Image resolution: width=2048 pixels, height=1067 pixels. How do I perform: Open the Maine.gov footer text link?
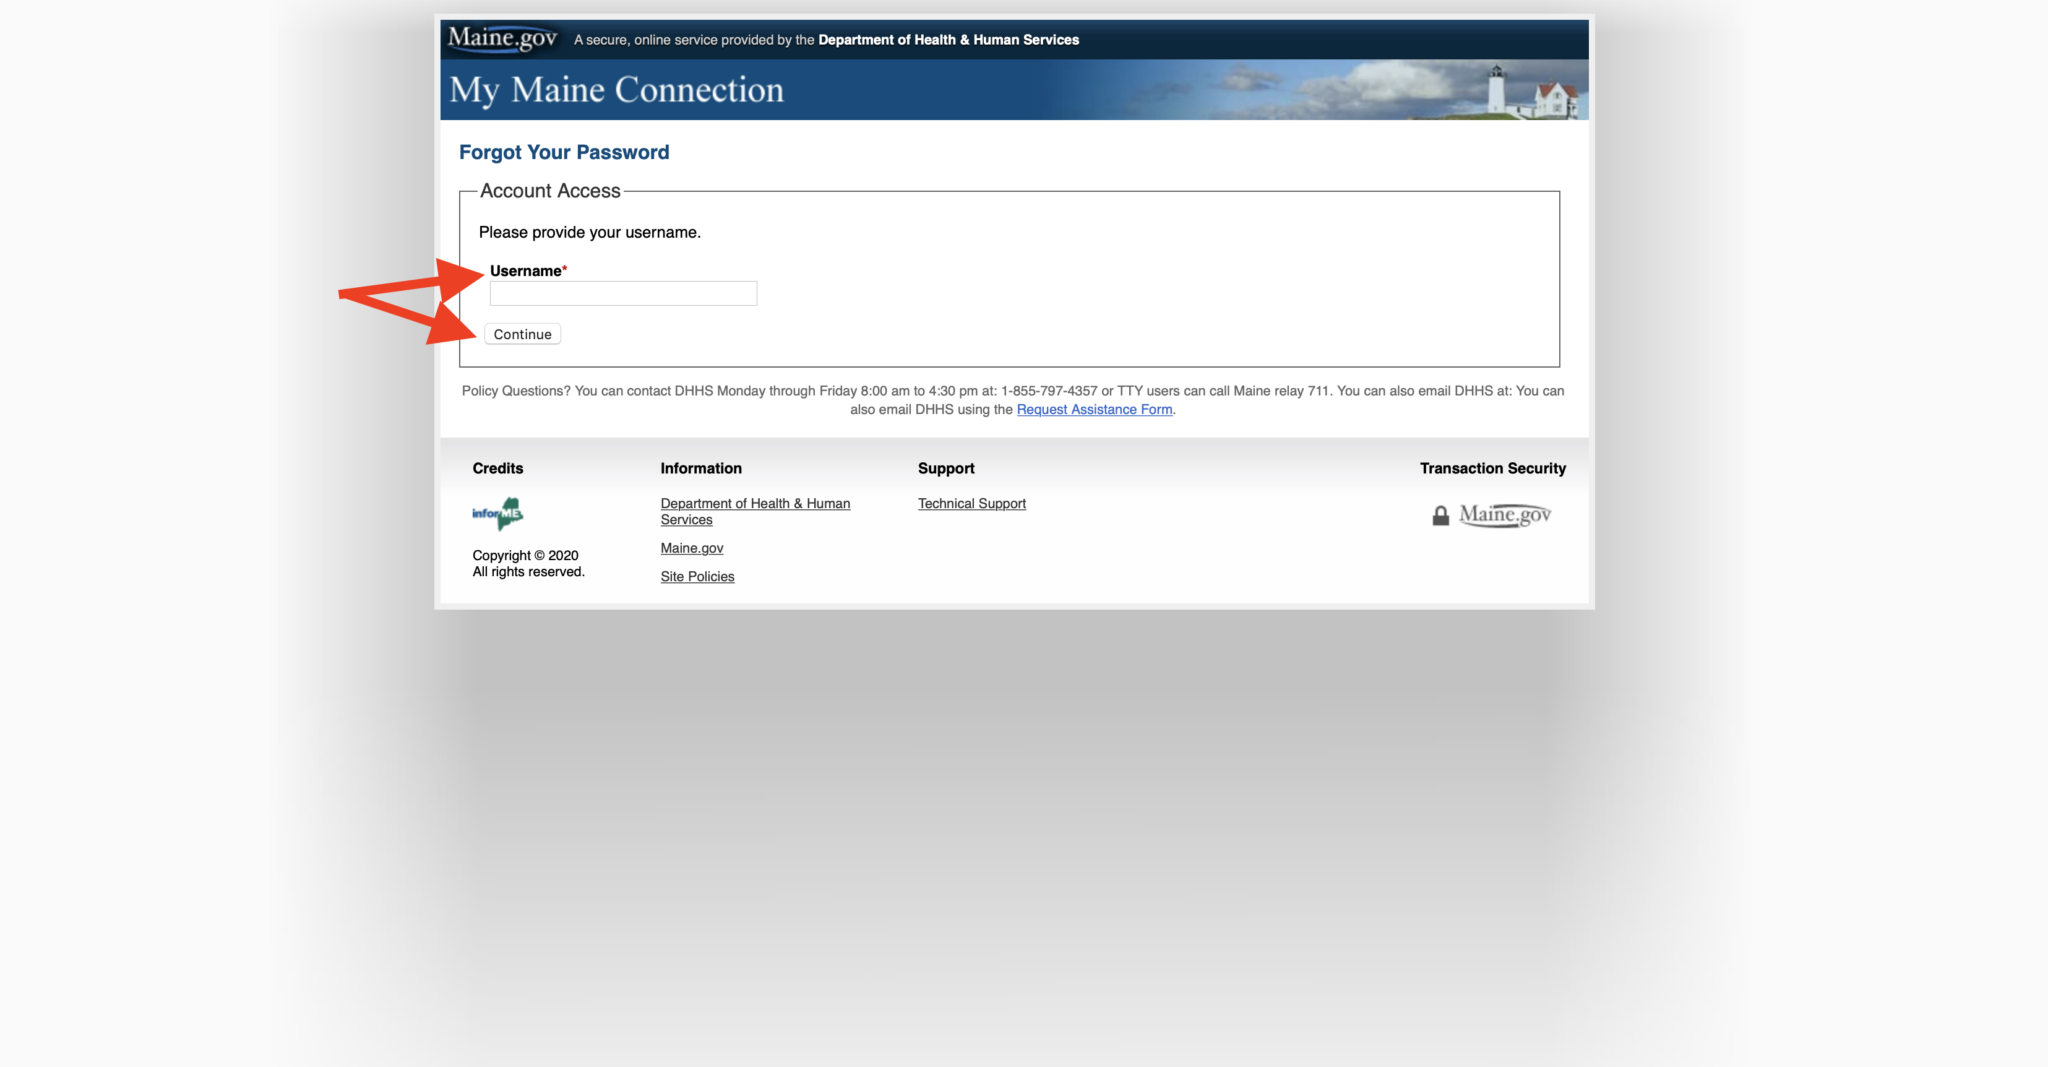pyautogui.click(x=691, y=548)
